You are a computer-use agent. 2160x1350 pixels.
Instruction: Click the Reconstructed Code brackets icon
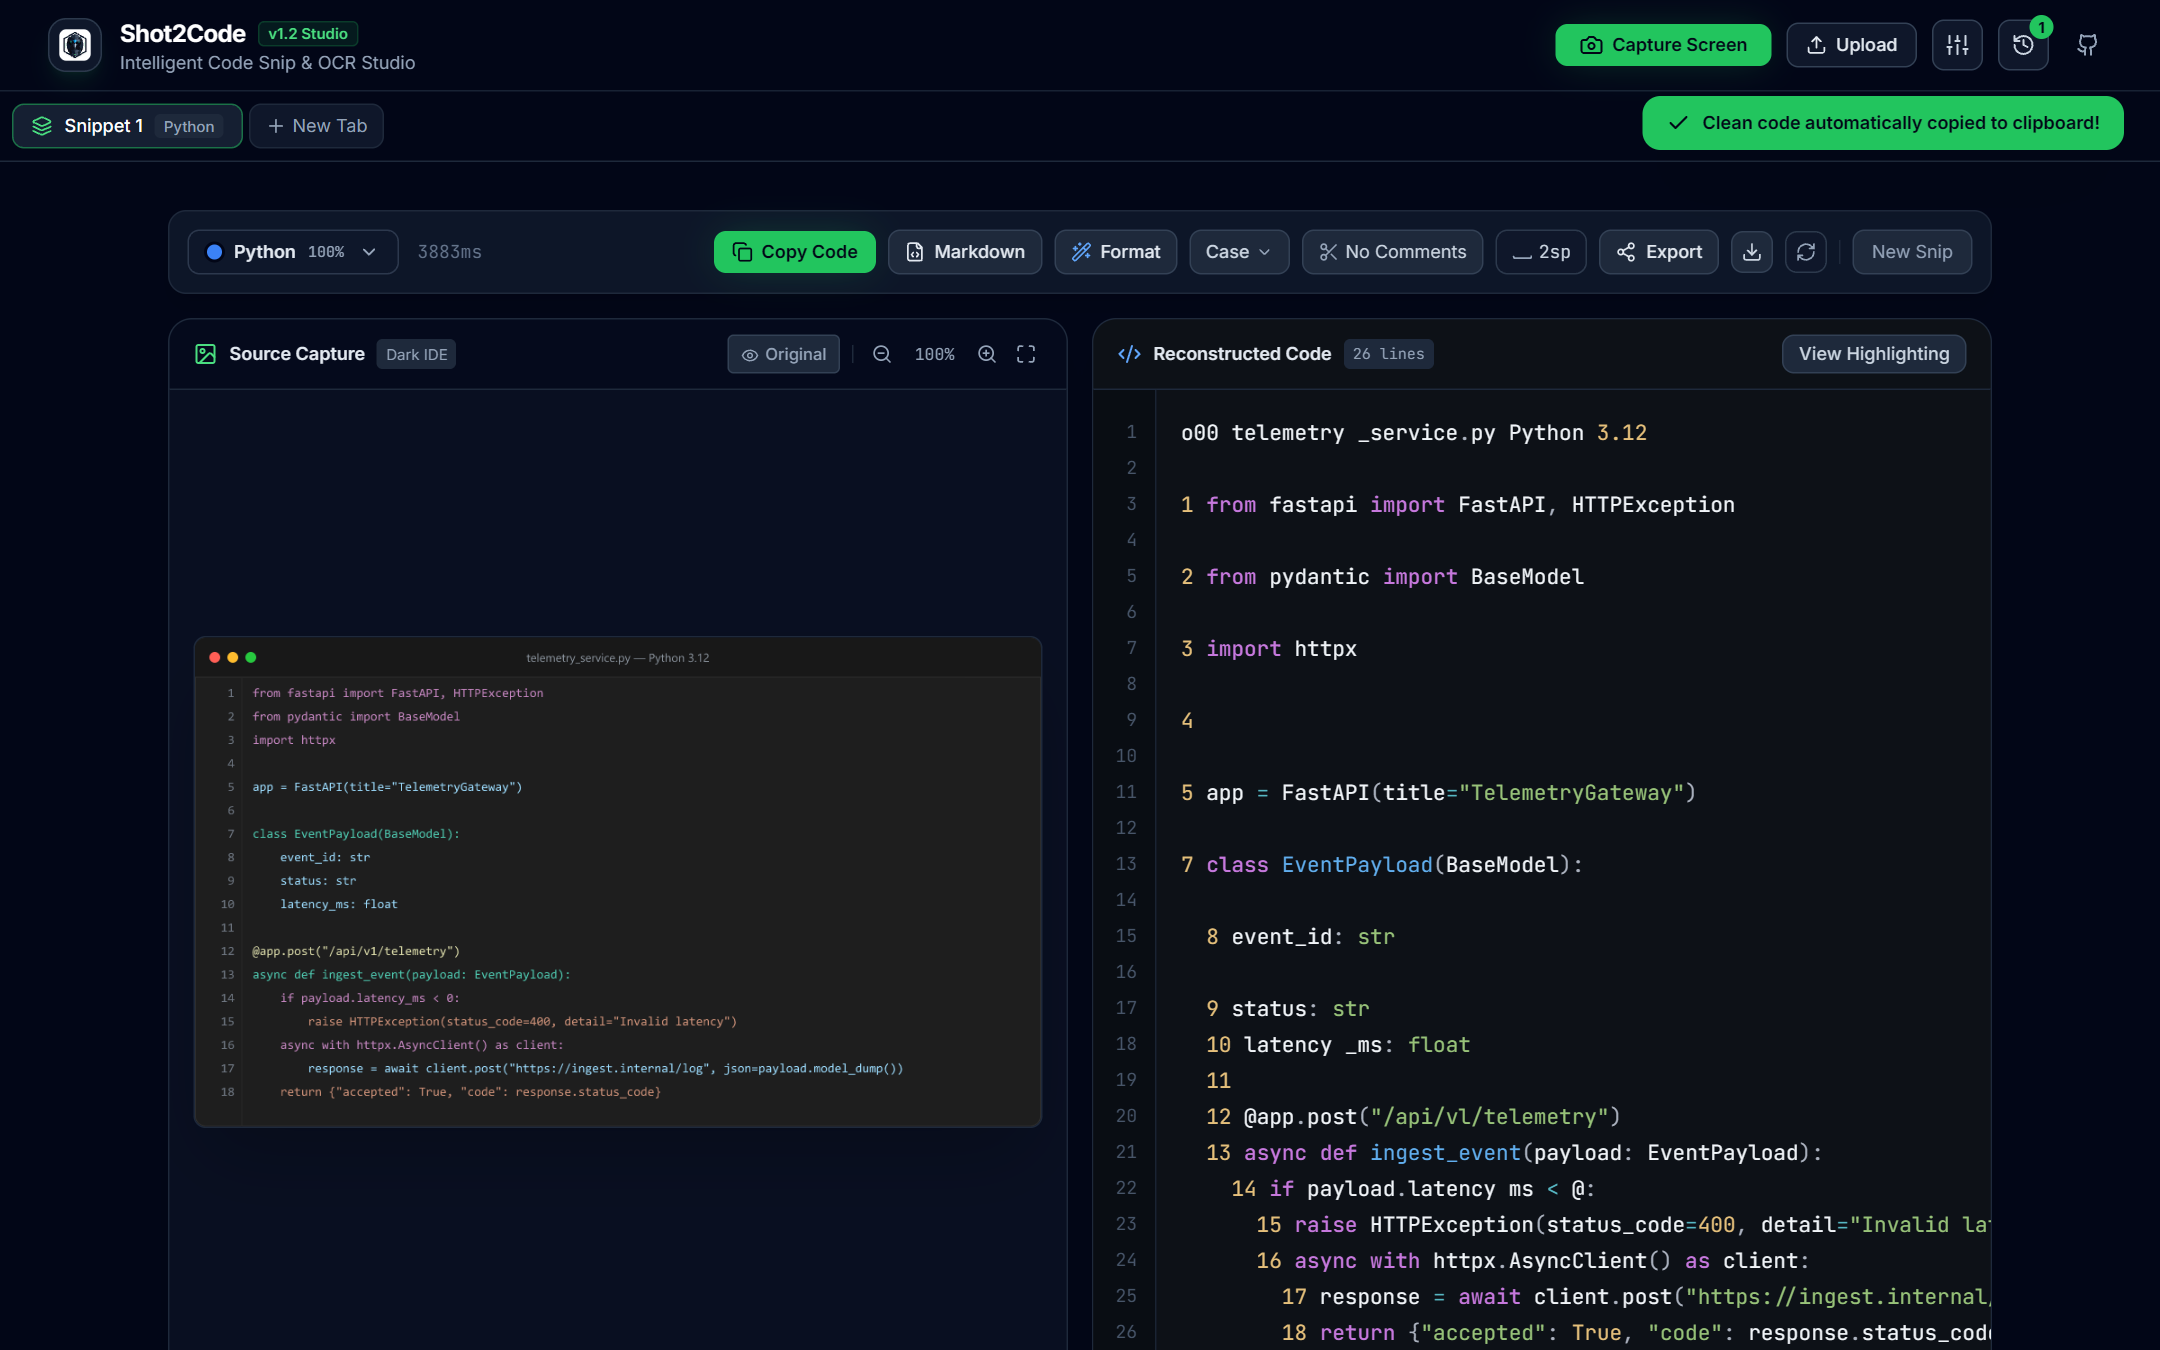(1129, 354)
